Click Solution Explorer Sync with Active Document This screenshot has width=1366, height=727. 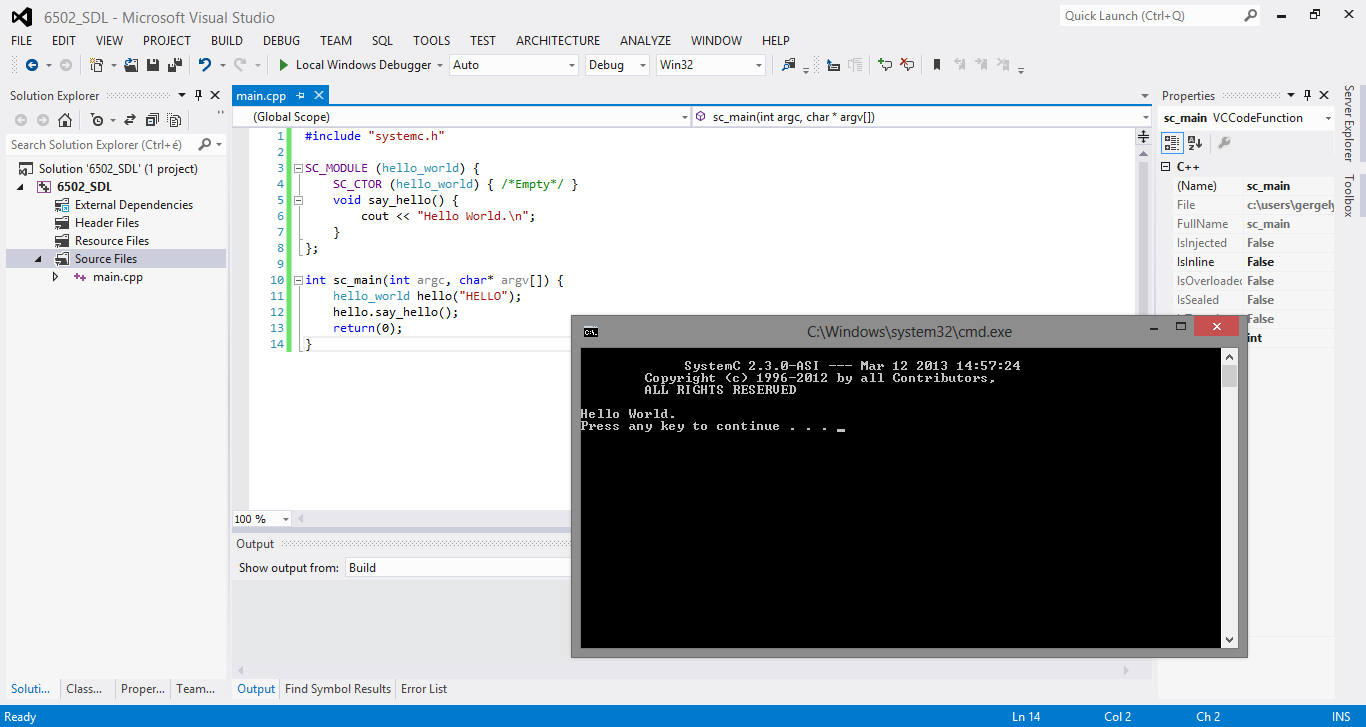click(130, 120)
